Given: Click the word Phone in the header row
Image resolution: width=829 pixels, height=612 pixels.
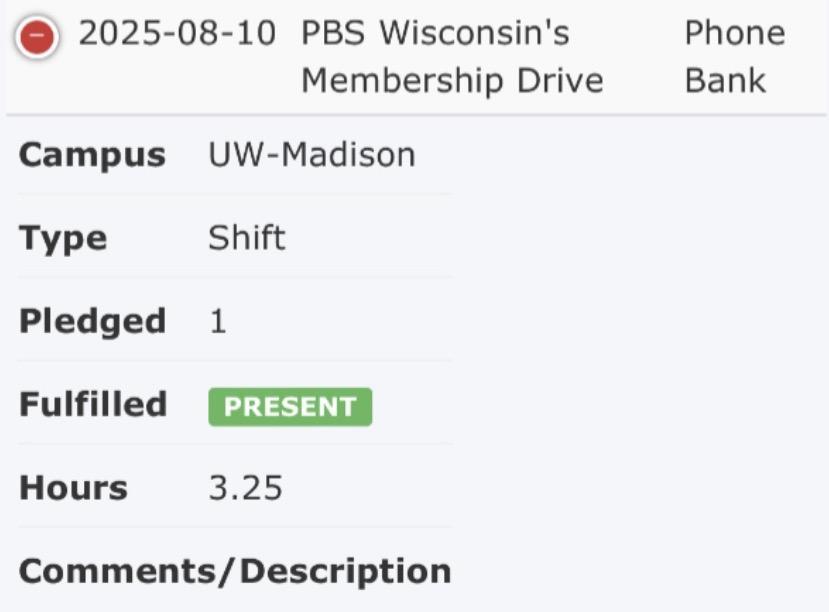Looking at the screenshot, I should pyautogui.click(x=734, y=35).
